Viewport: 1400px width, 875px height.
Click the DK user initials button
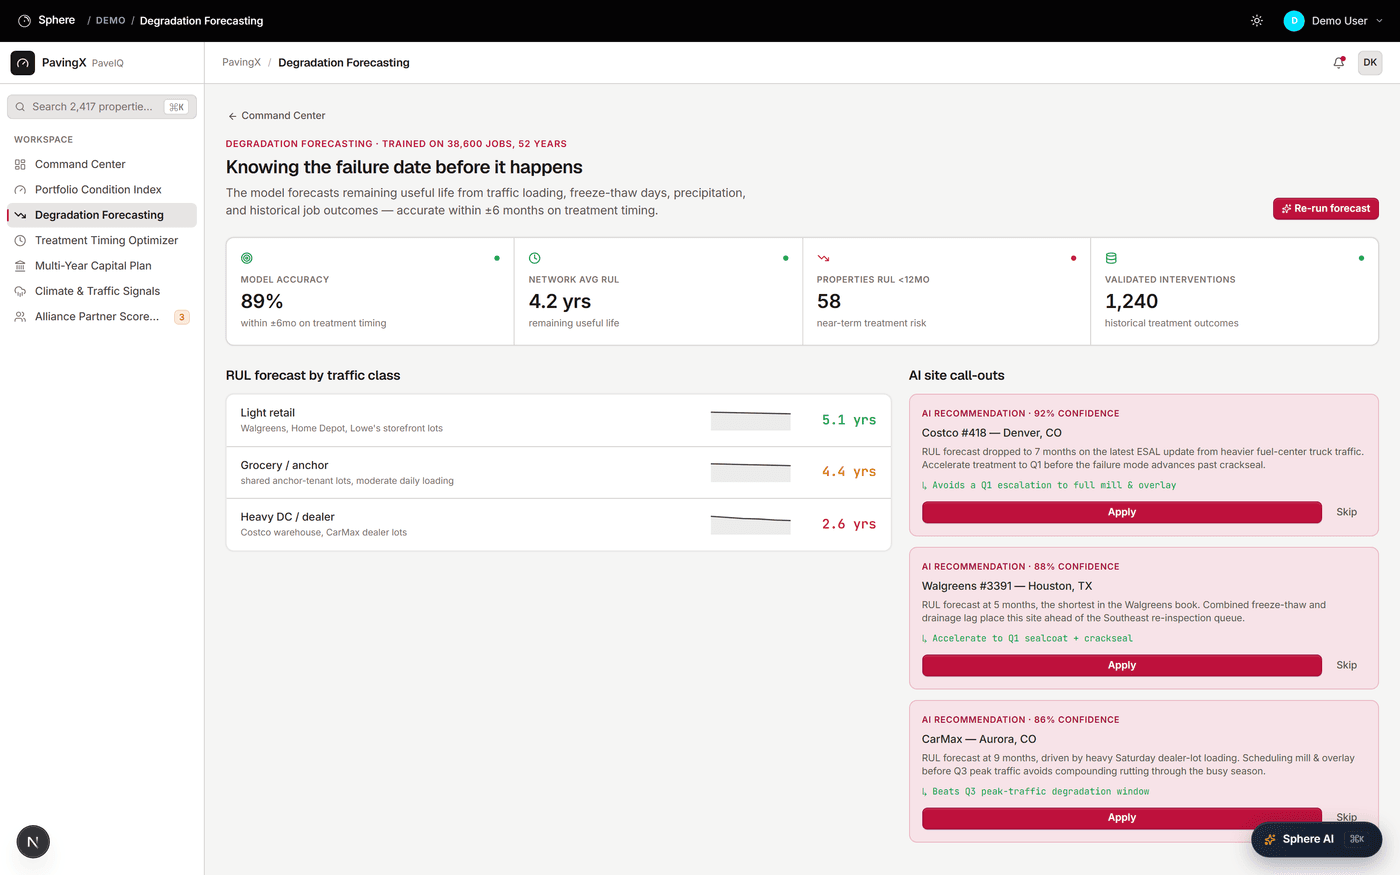point(1370,63)
